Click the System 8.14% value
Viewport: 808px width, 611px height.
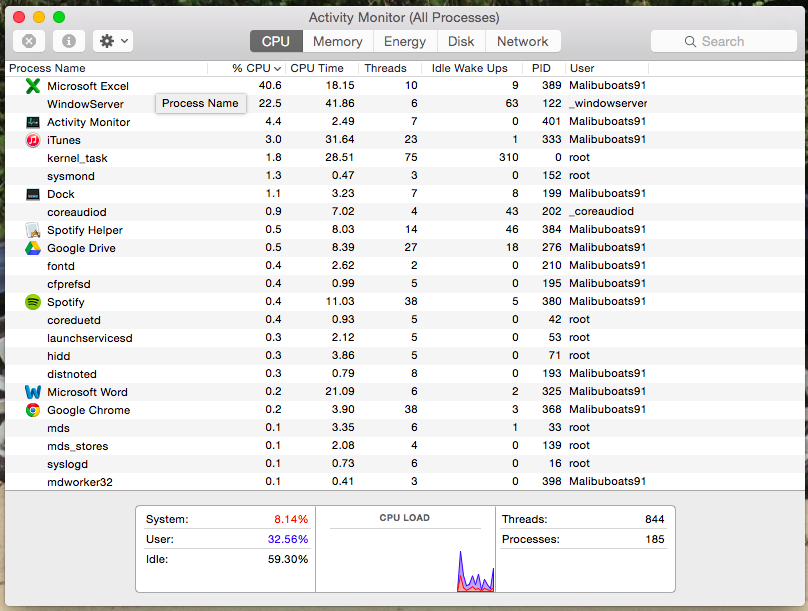291,519
